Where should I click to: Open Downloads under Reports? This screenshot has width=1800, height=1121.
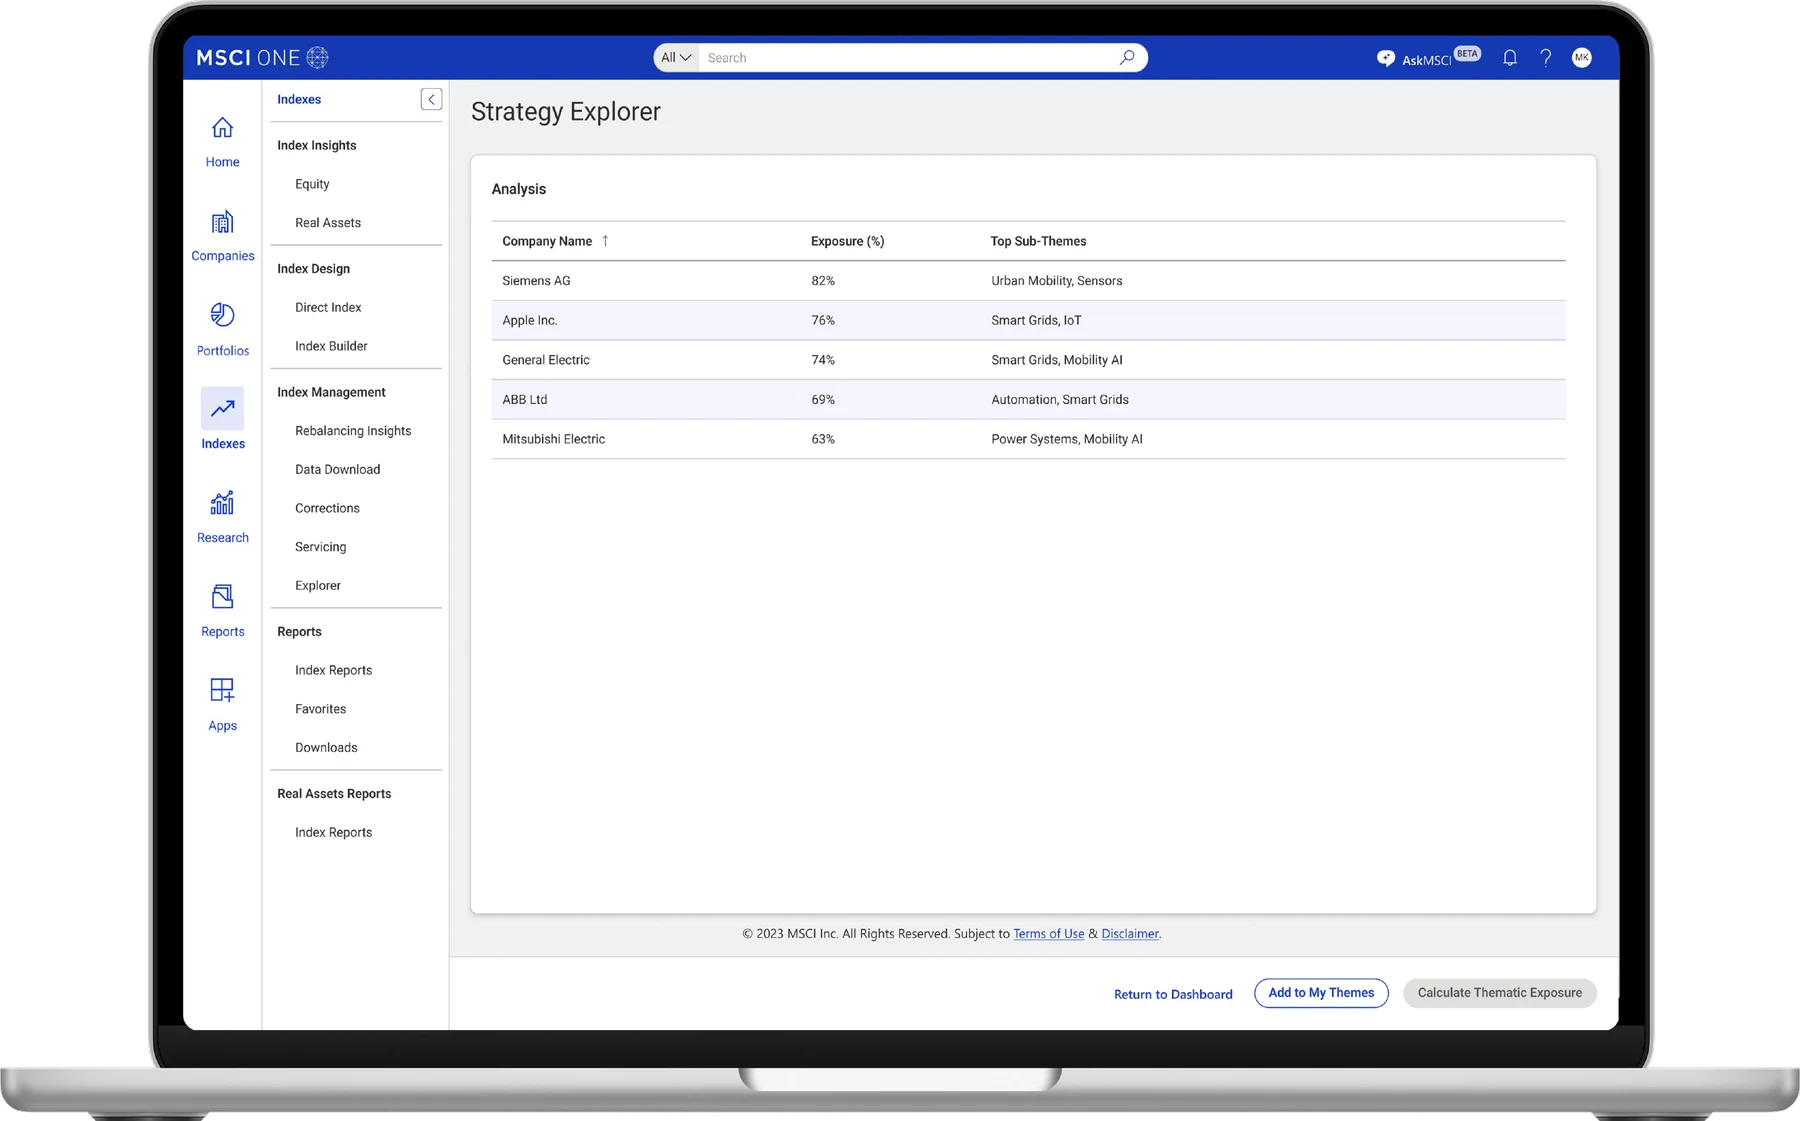pyautogui.click(x=326, y=747)
